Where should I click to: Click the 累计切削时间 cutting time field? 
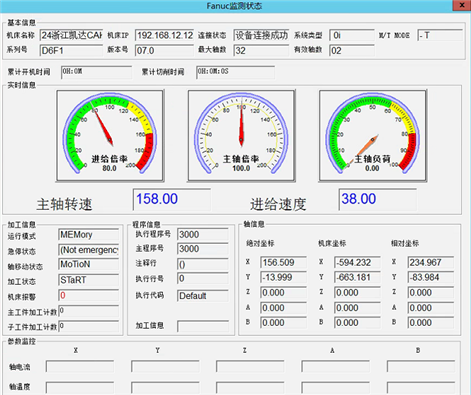click(x=236, y=72)
